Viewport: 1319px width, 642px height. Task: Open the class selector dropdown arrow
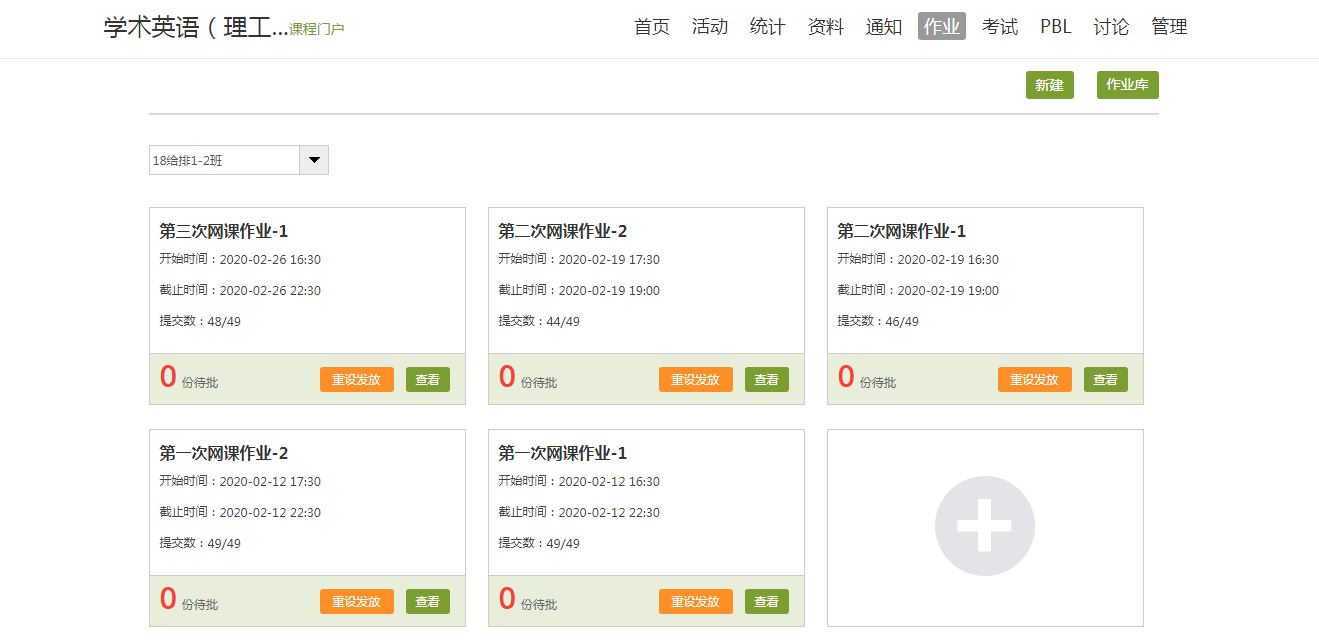pos(314,160)
